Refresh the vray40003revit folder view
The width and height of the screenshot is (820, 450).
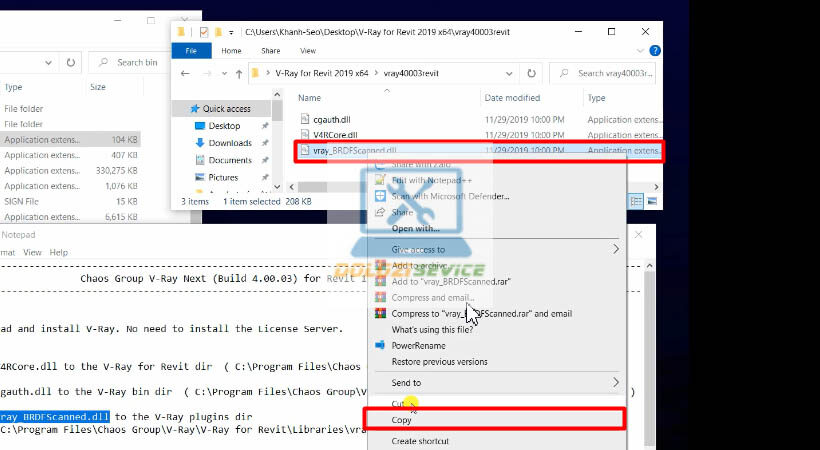point(532,74)
